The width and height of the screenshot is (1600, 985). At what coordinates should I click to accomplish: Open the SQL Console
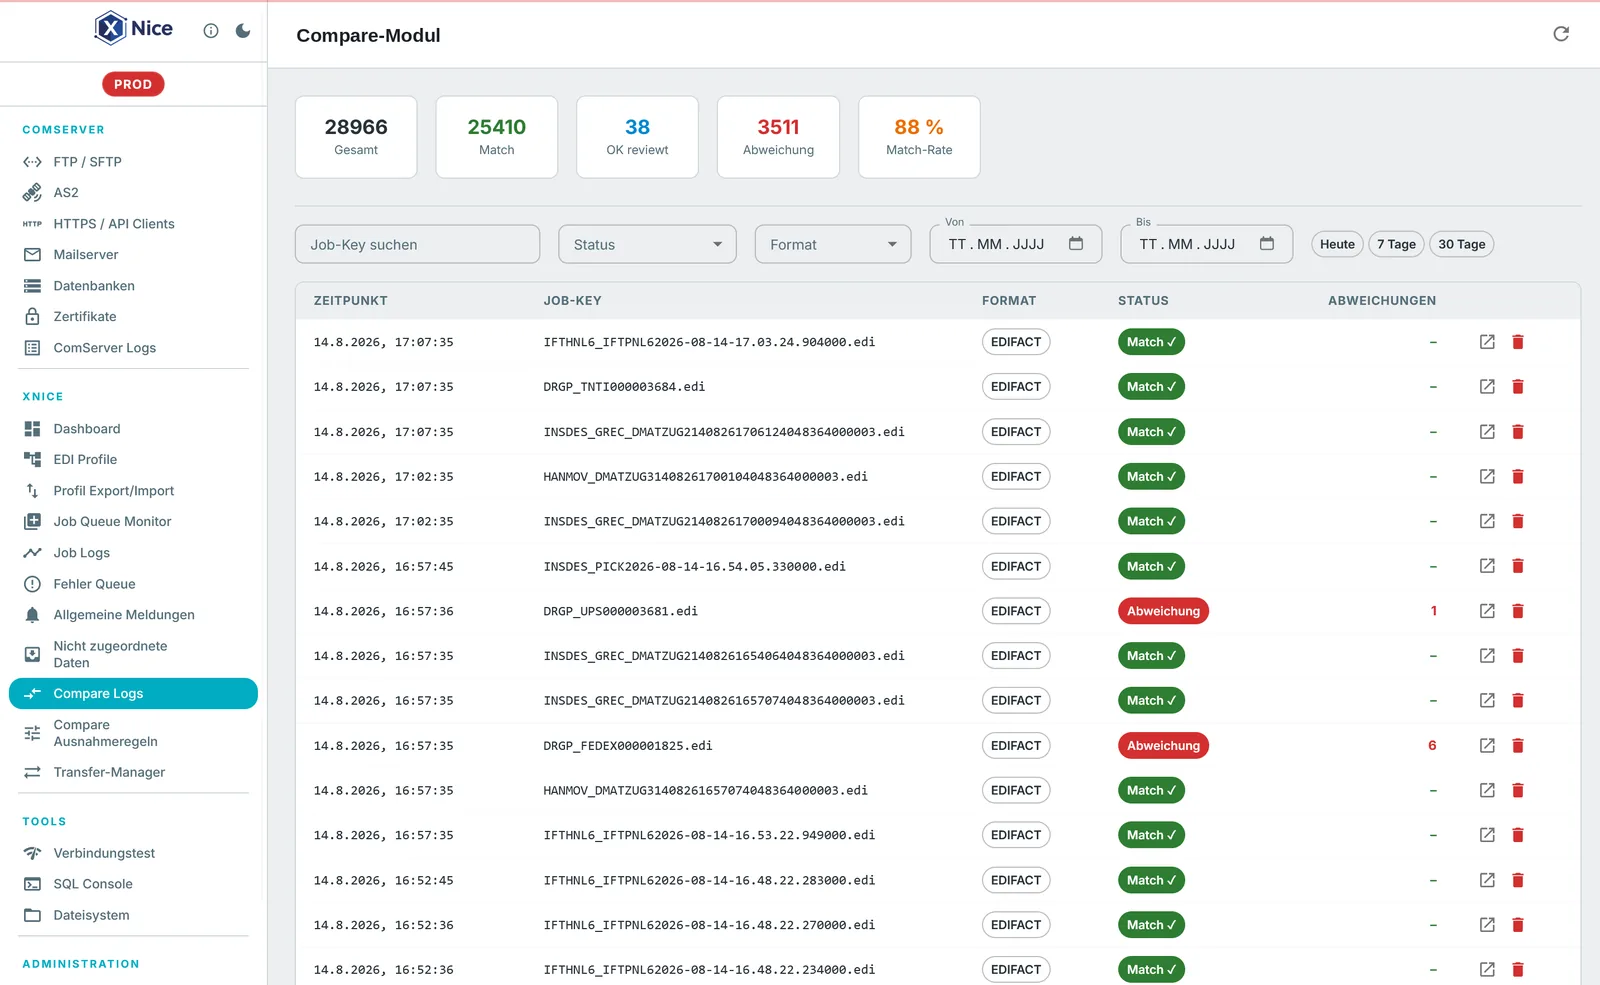pyautogui.click(x=133, y=884)
